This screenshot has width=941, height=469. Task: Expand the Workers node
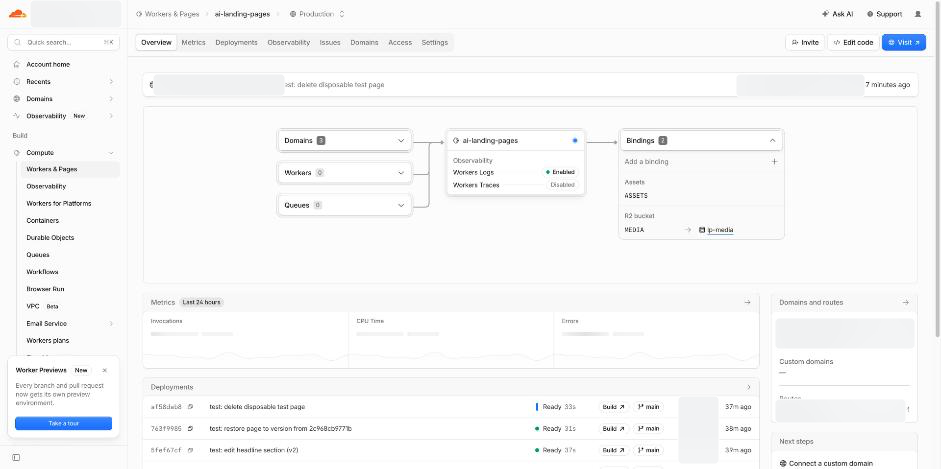[x=401, y=173]
